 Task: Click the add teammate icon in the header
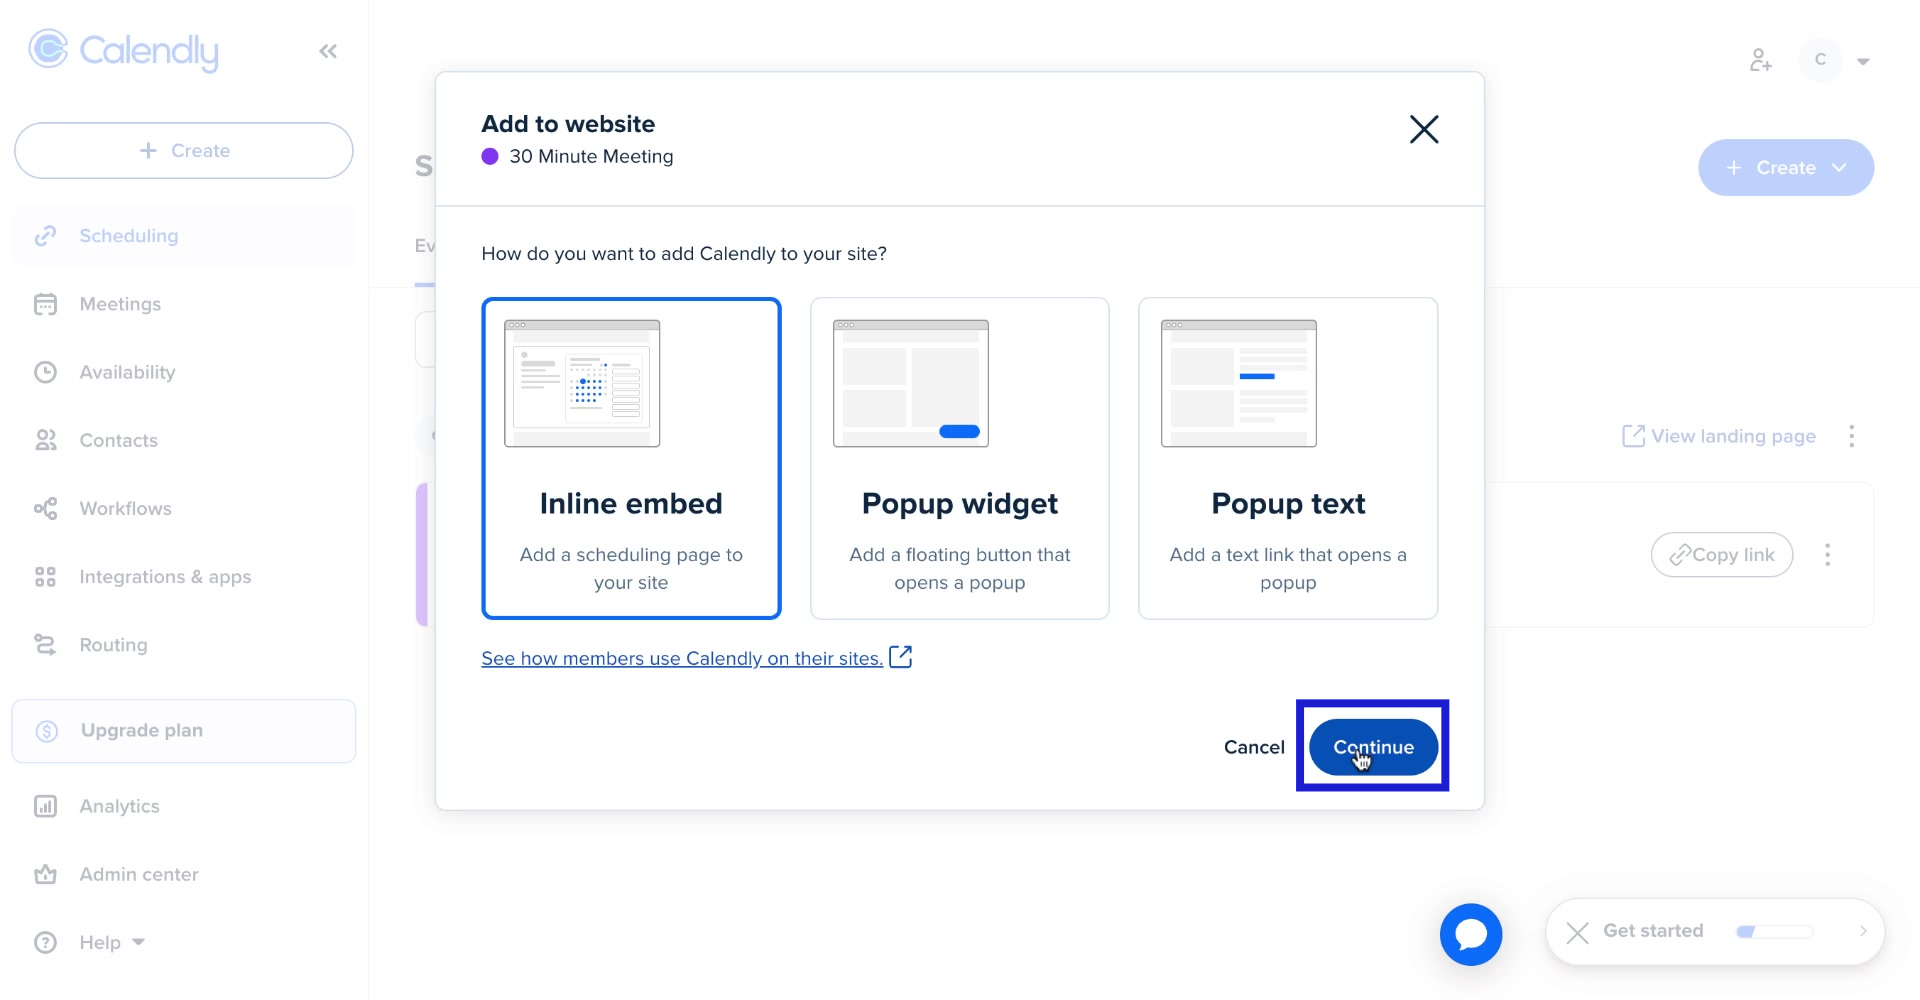coord(1761,60)
